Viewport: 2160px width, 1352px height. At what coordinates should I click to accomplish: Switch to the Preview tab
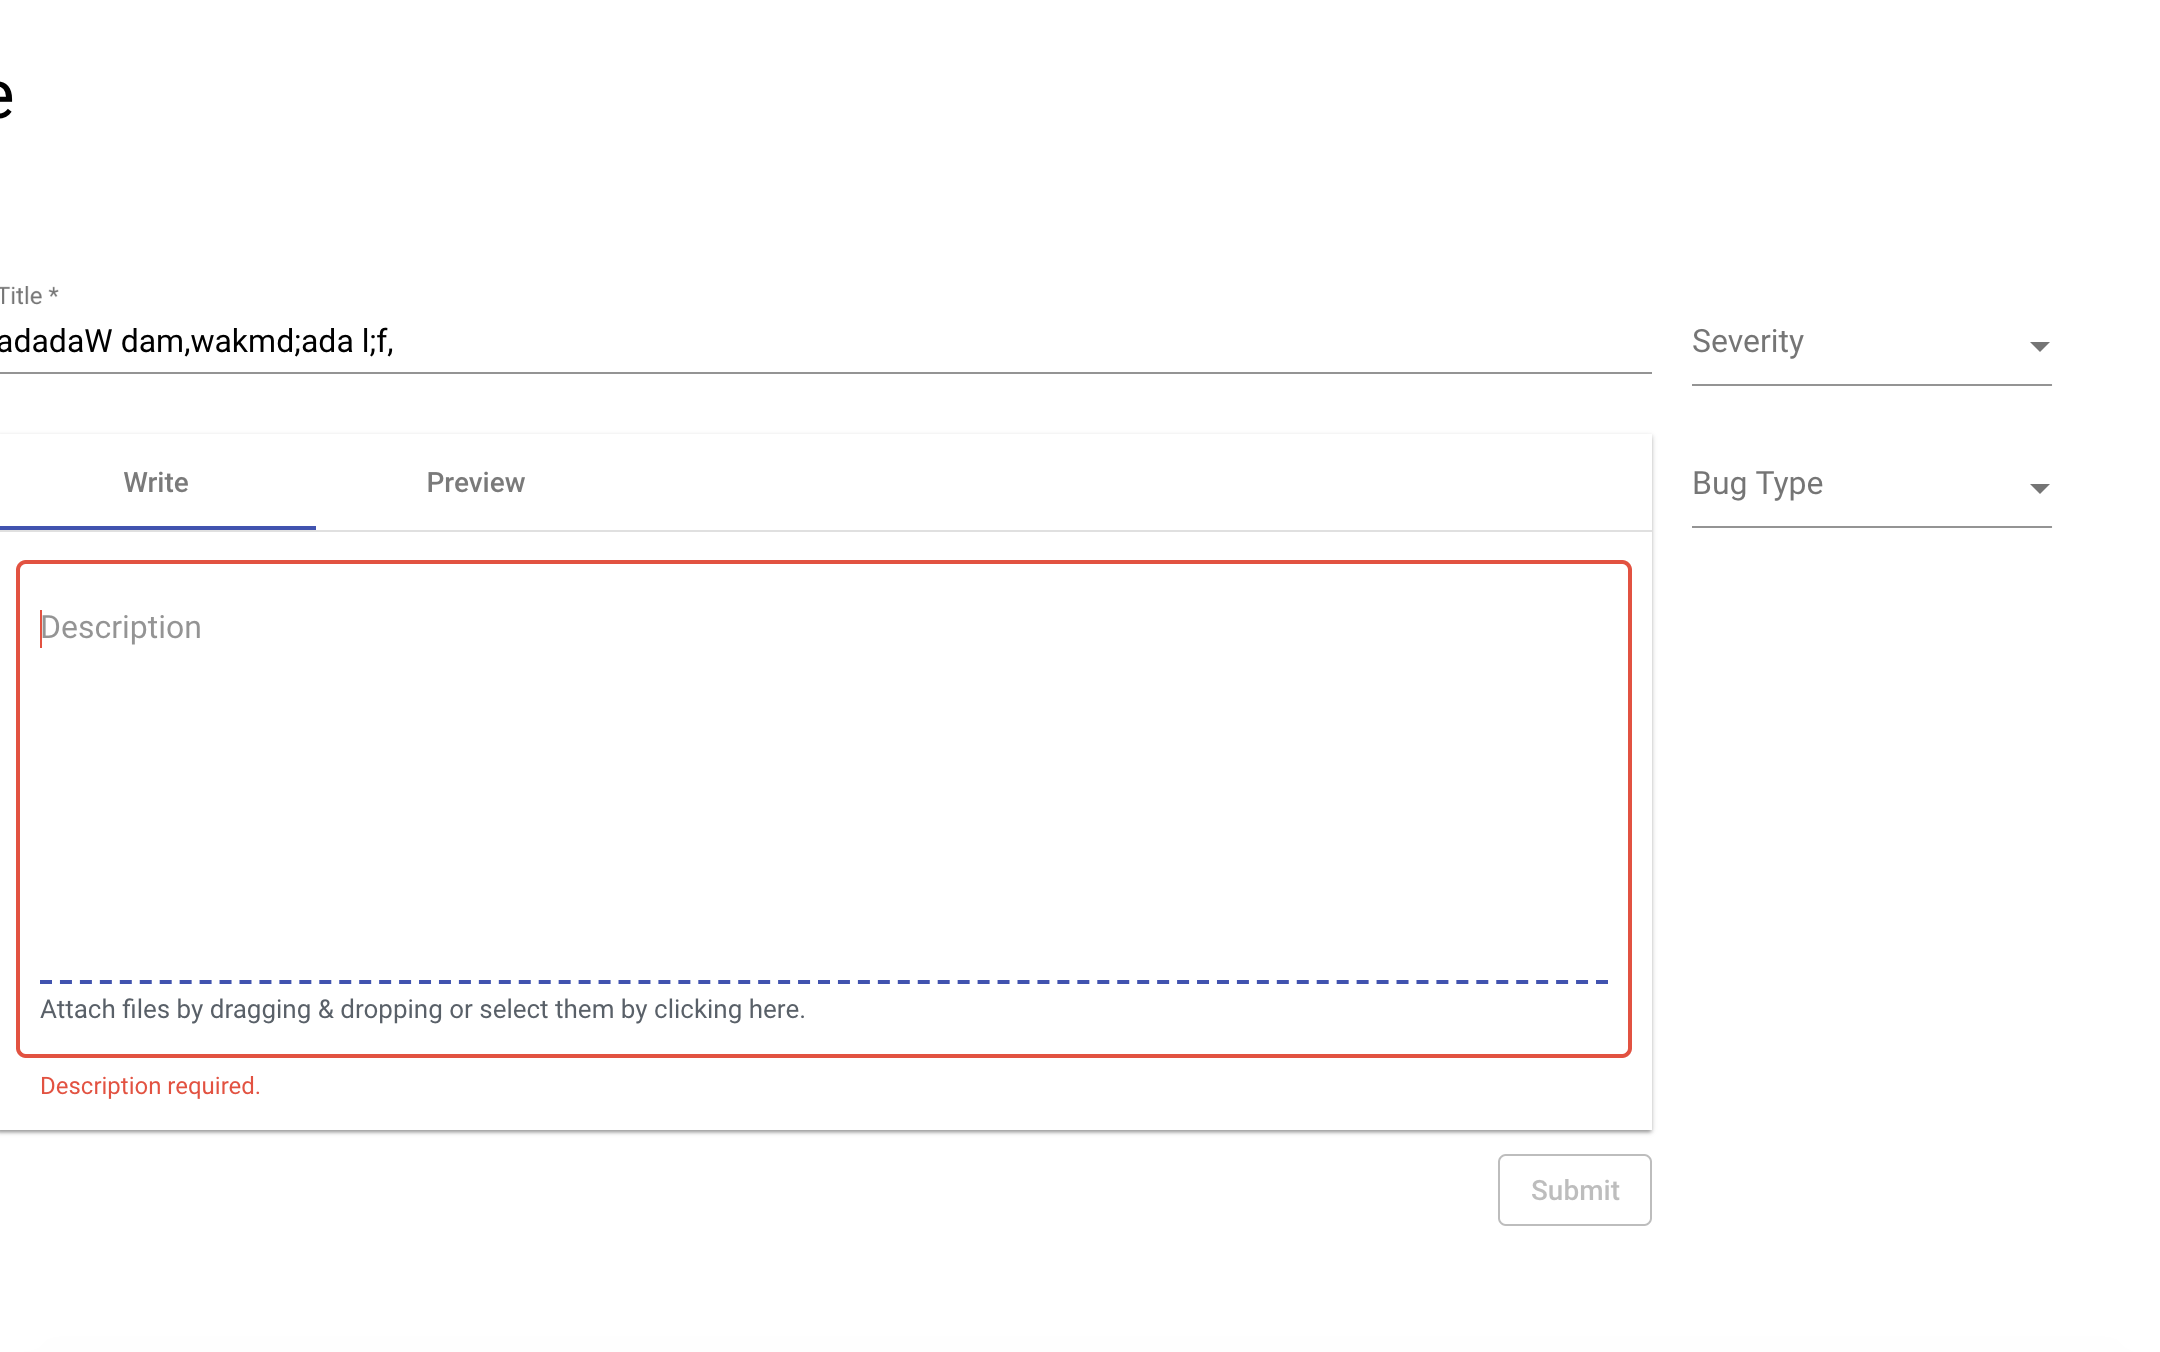tap(475, 483)
